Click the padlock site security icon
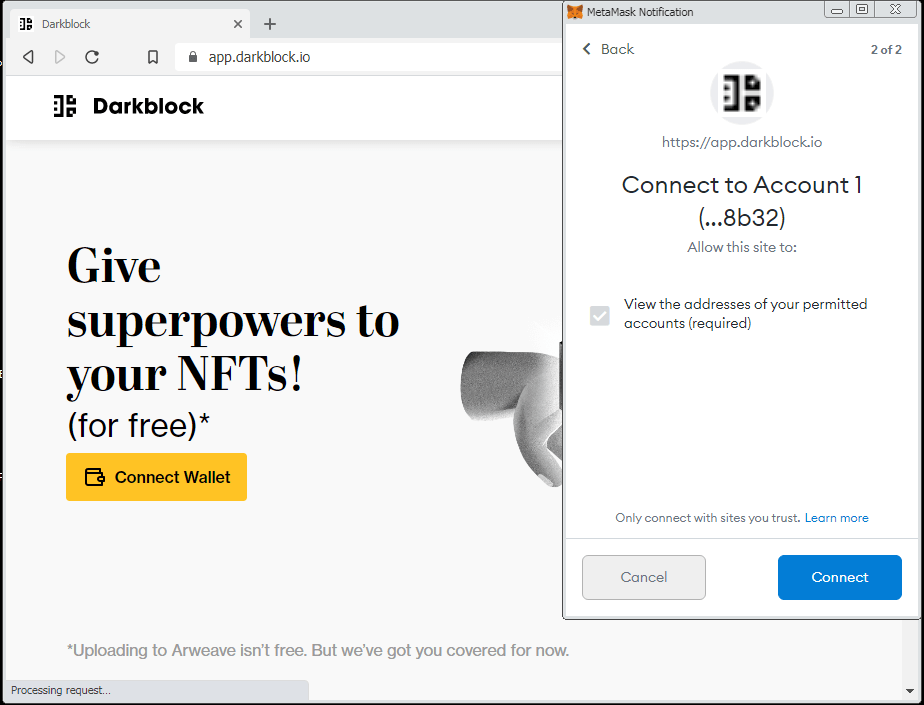Screen dimensions: 924x705 (193, 57)
